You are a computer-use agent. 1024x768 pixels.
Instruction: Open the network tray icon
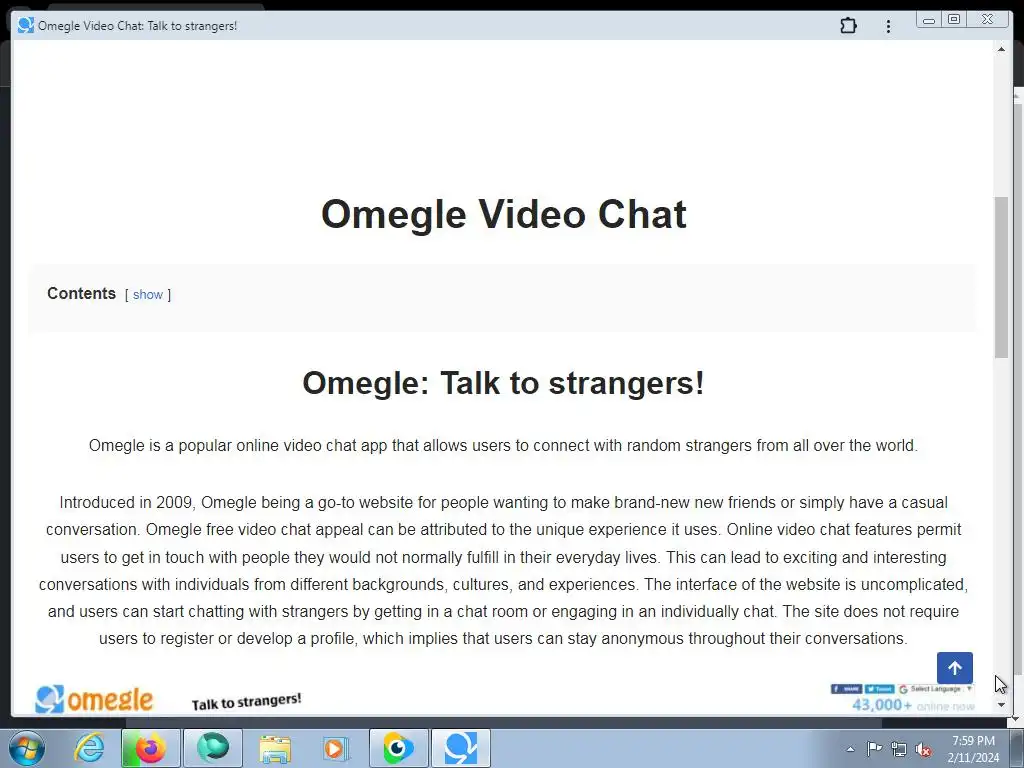click(899, 749)
